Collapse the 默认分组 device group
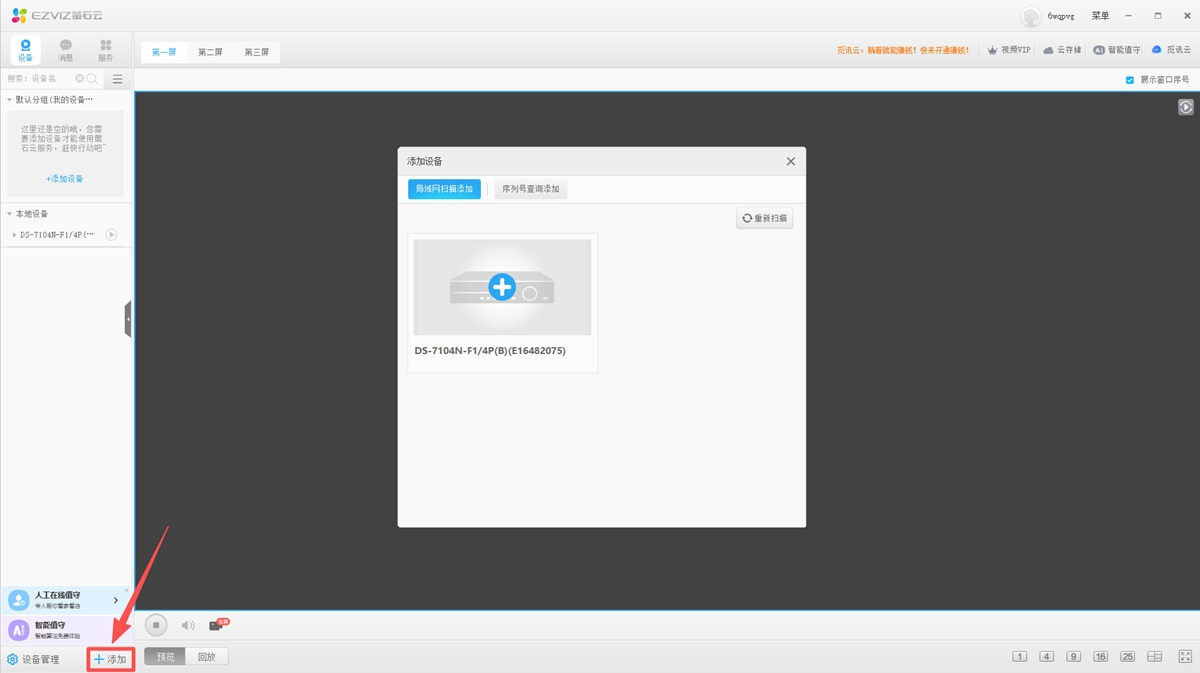Image resolution: width=1200 pixels, height=673 pixels. tap(10, 100)
